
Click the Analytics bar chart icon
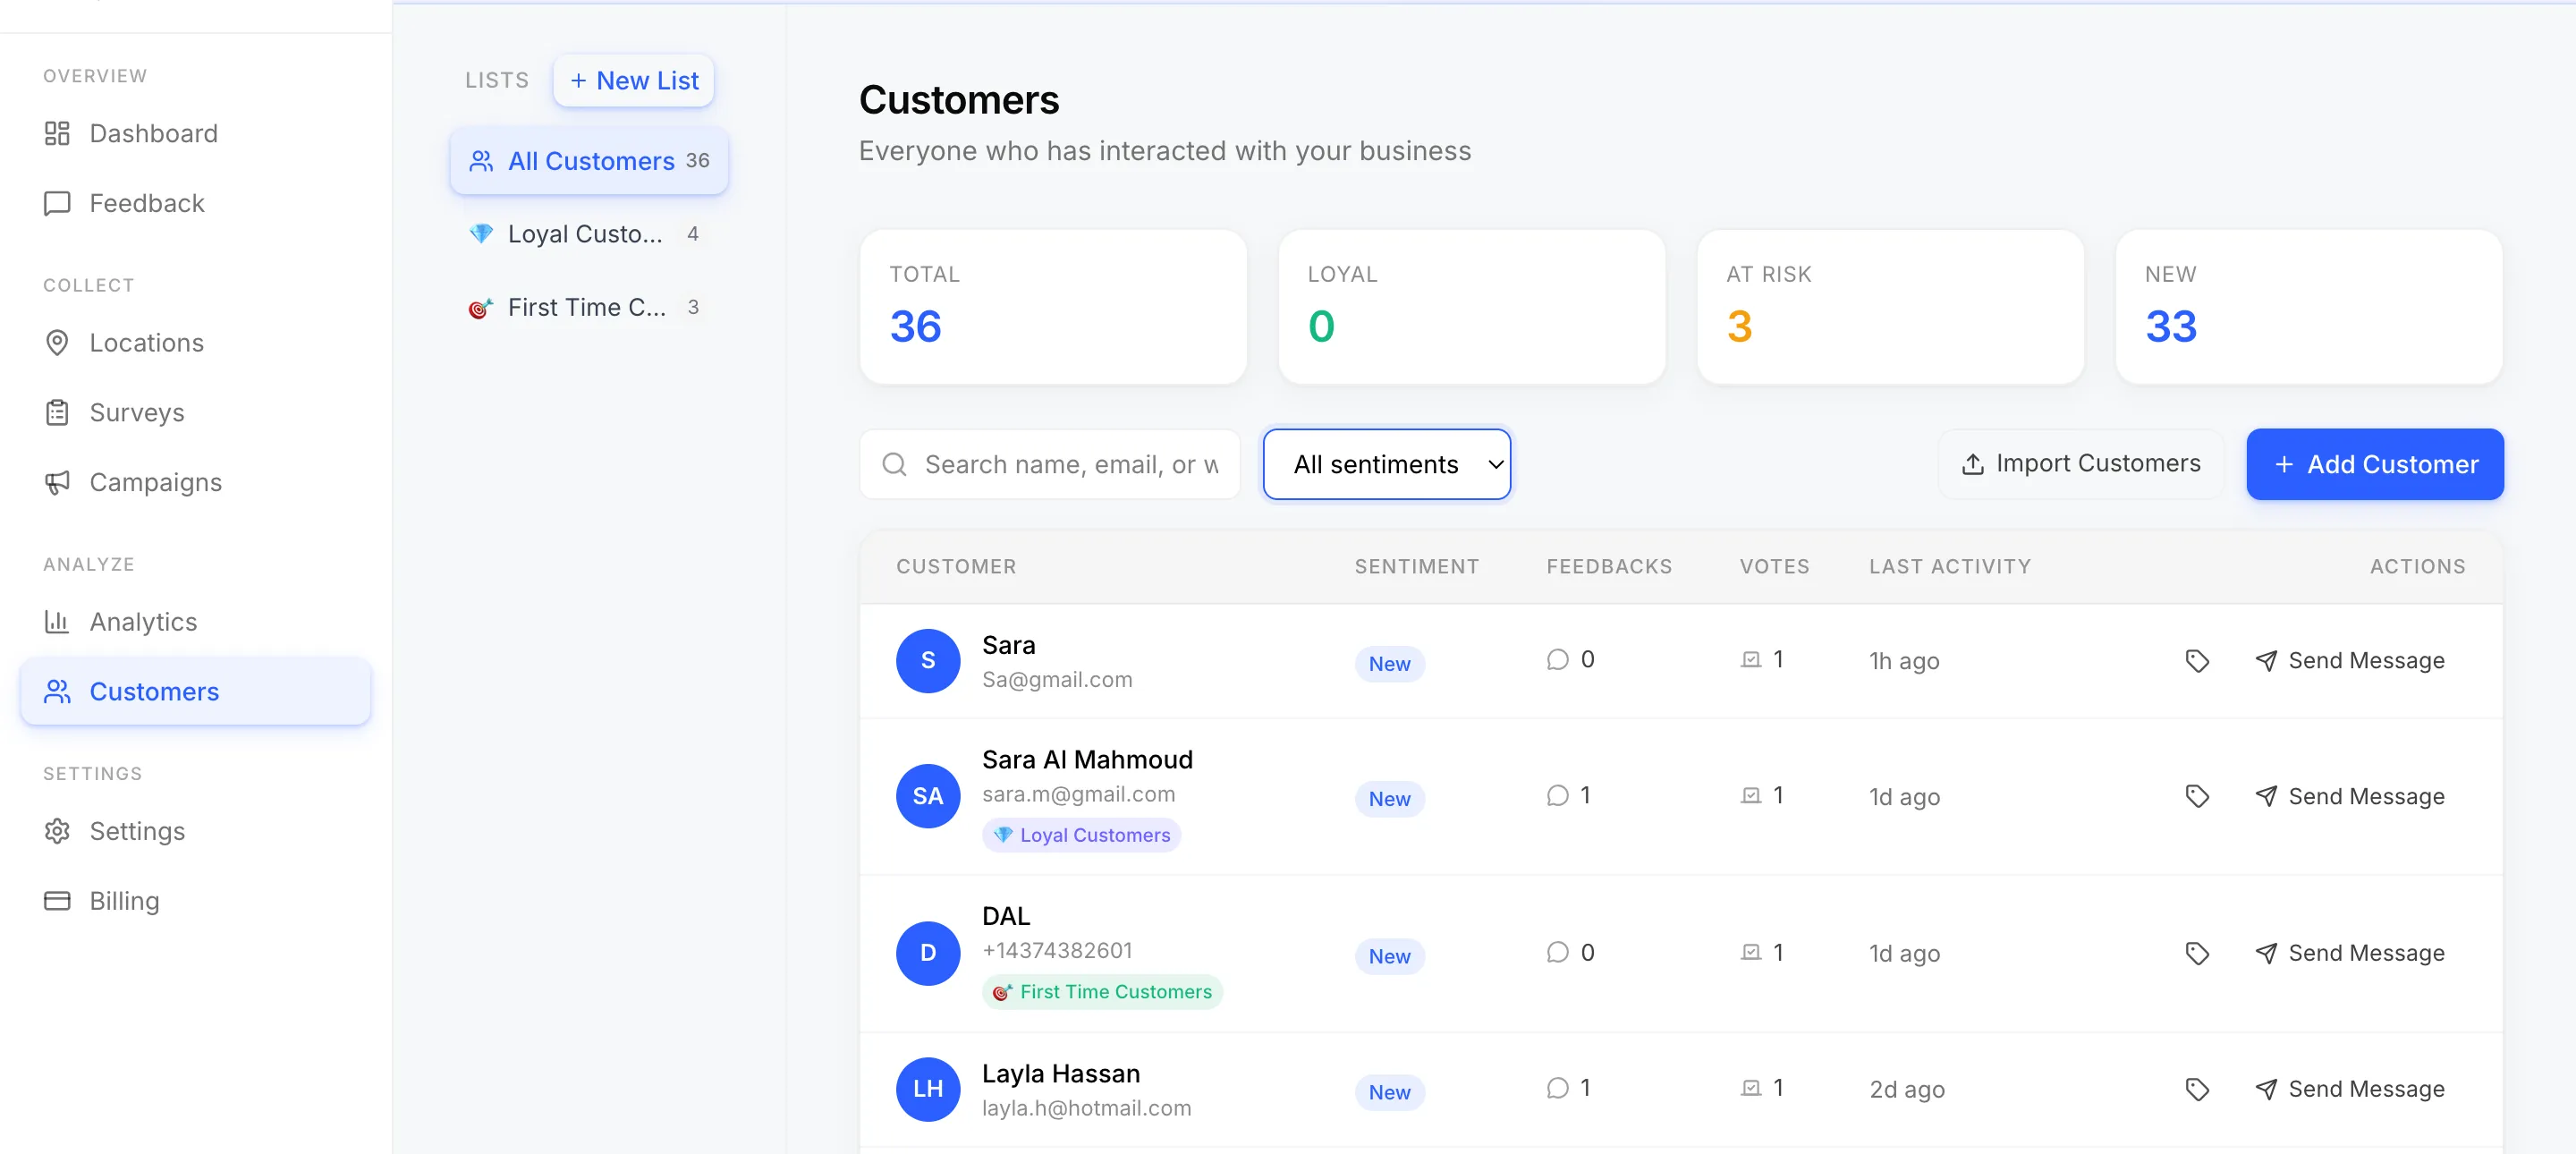coord(57,622)
